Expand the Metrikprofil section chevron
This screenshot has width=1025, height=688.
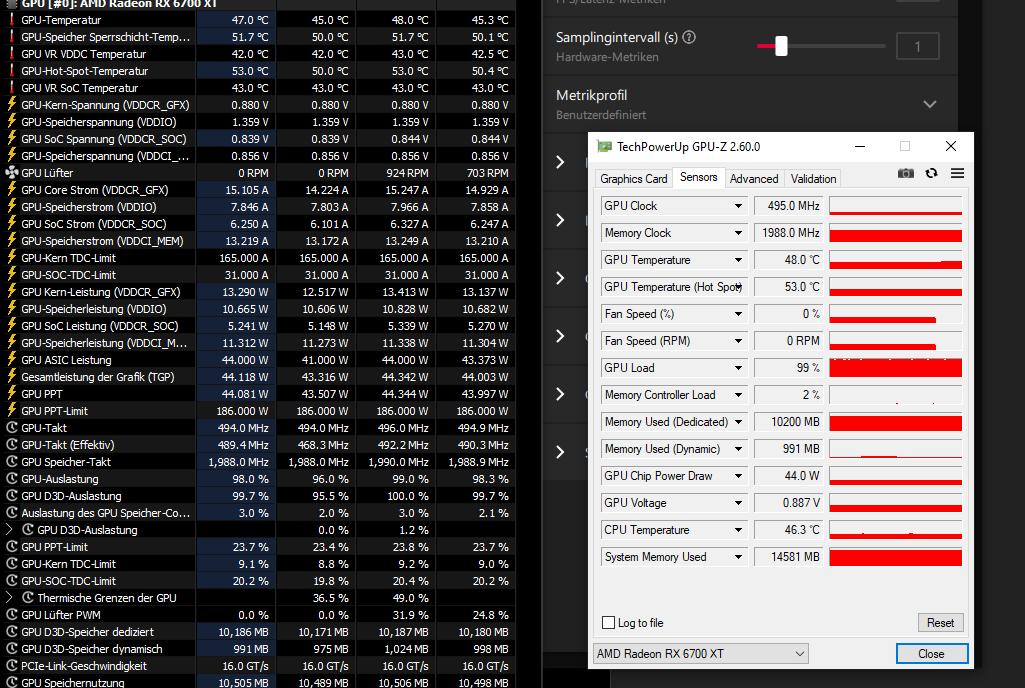click(930, 105)
